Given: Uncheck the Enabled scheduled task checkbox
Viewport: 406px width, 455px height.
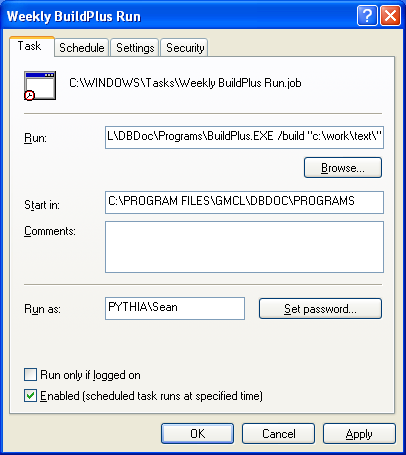Looking at the screenshot, I should [30, 396].
